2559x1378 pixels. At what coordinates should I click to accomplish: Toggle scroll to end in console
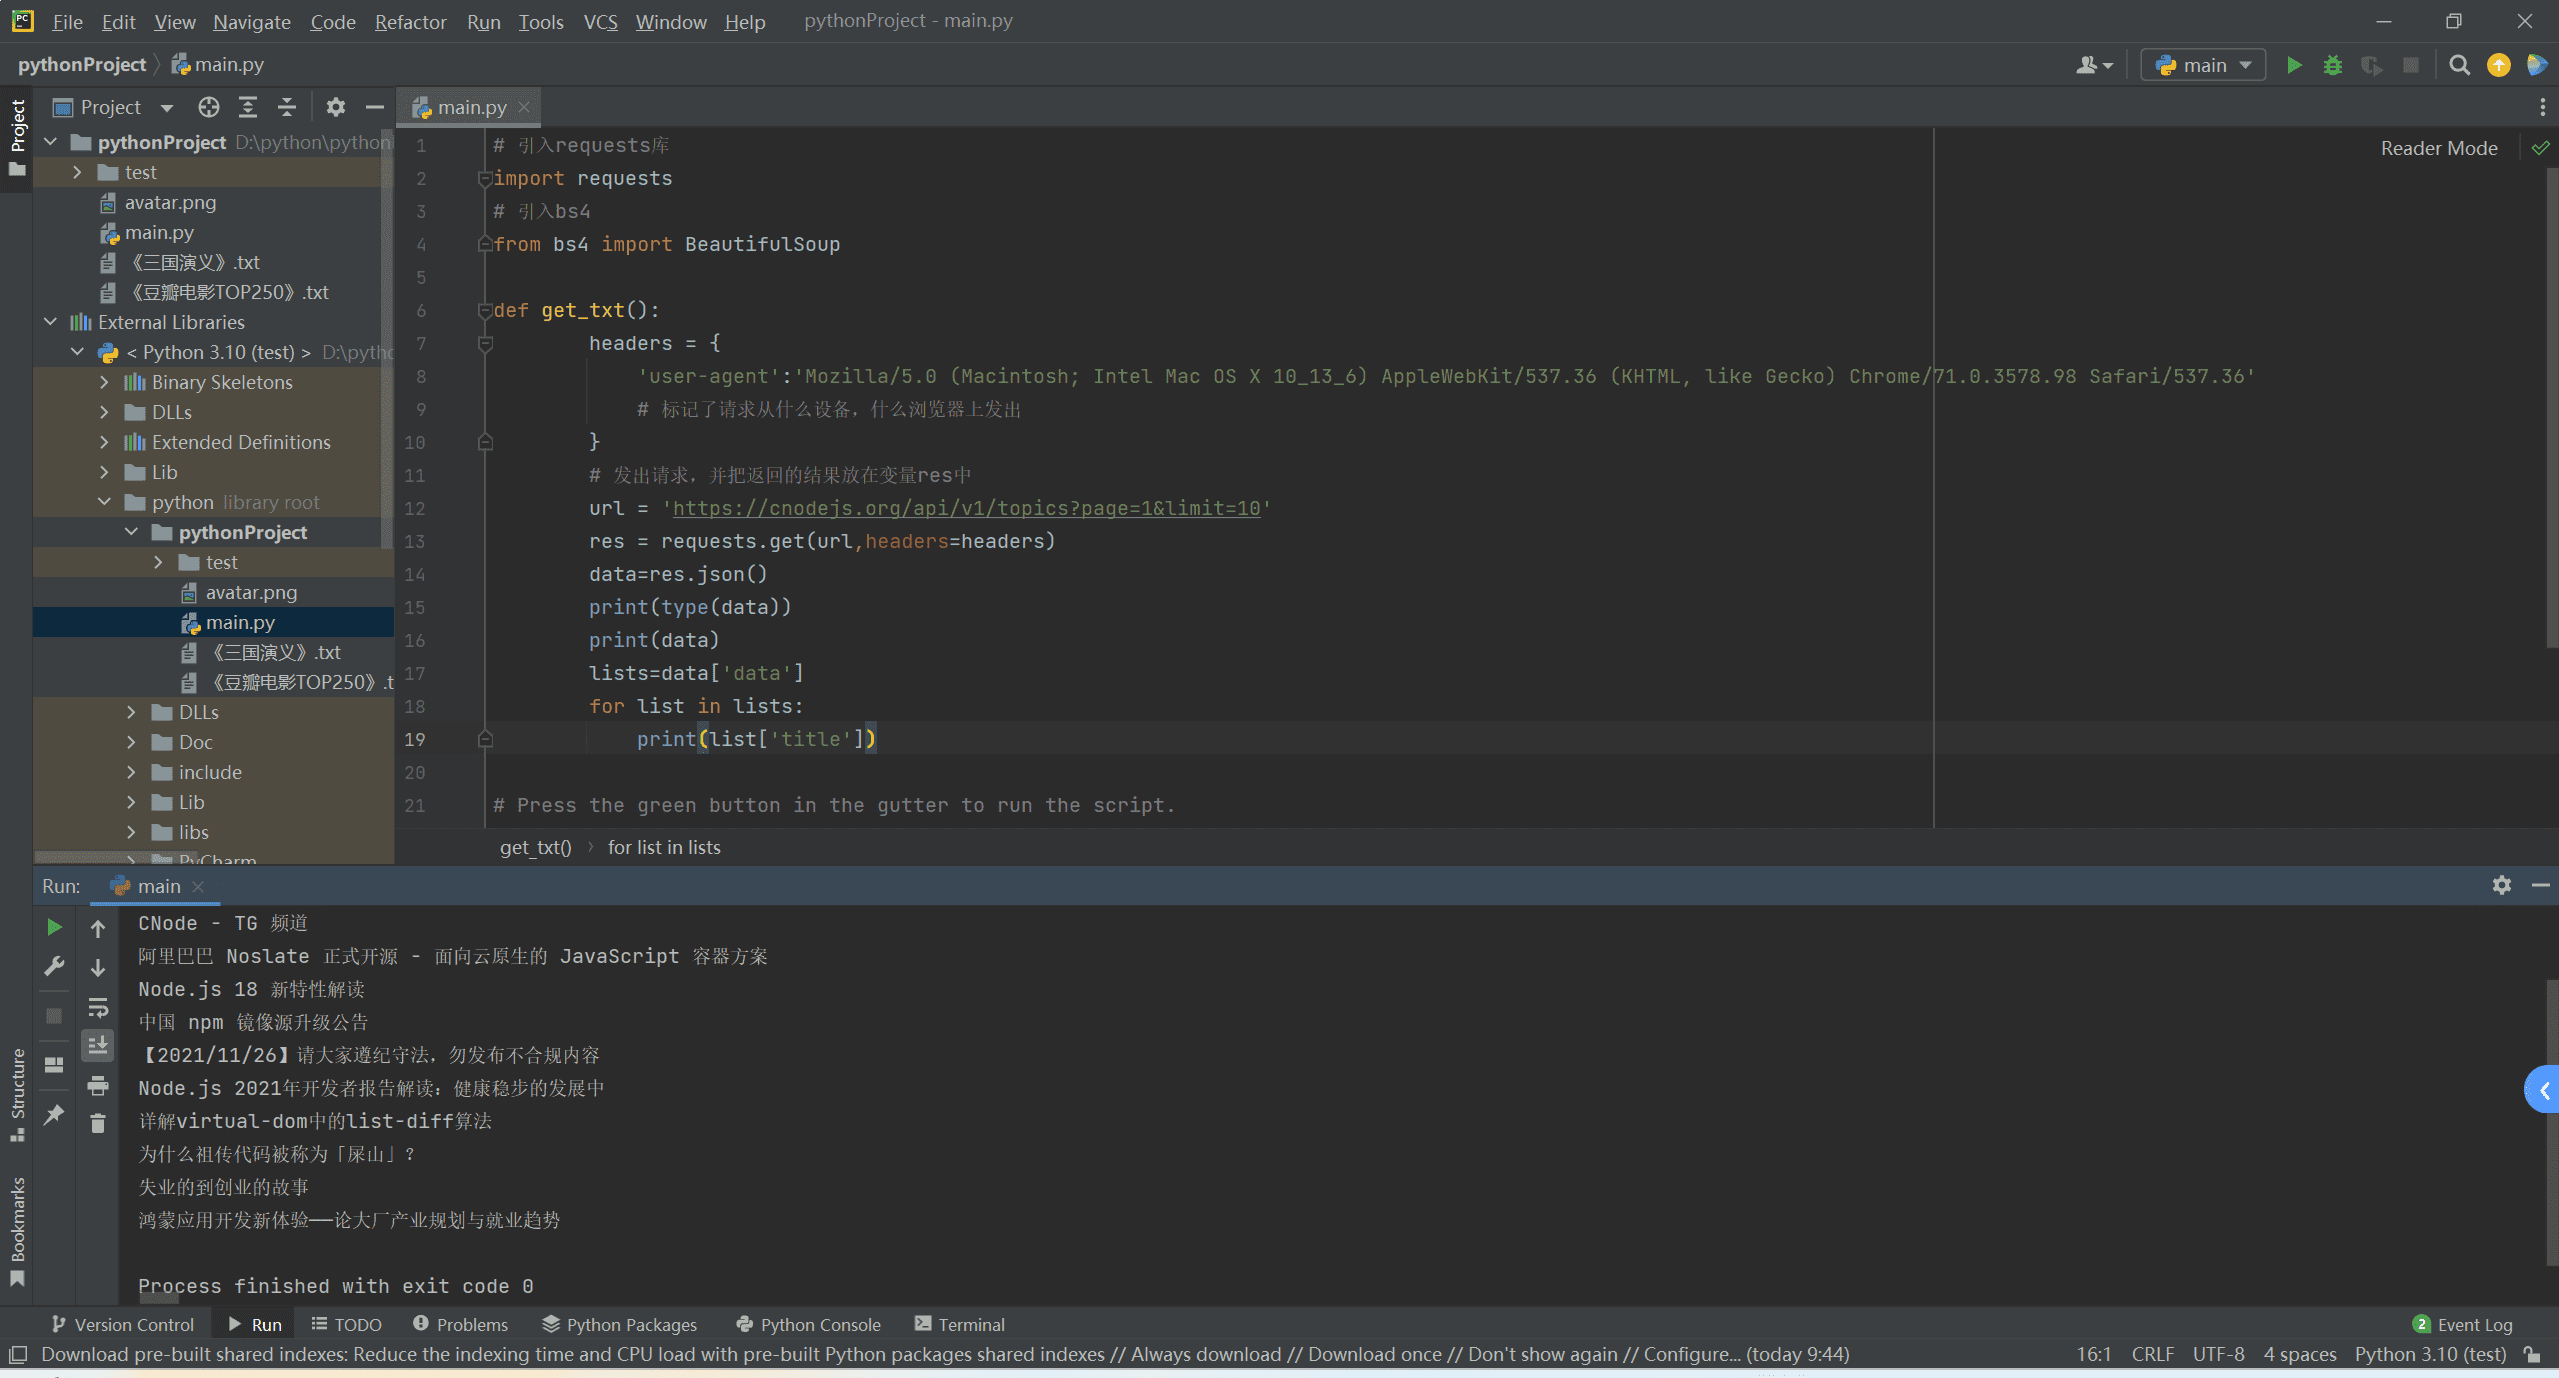[x=98, y=1046]
